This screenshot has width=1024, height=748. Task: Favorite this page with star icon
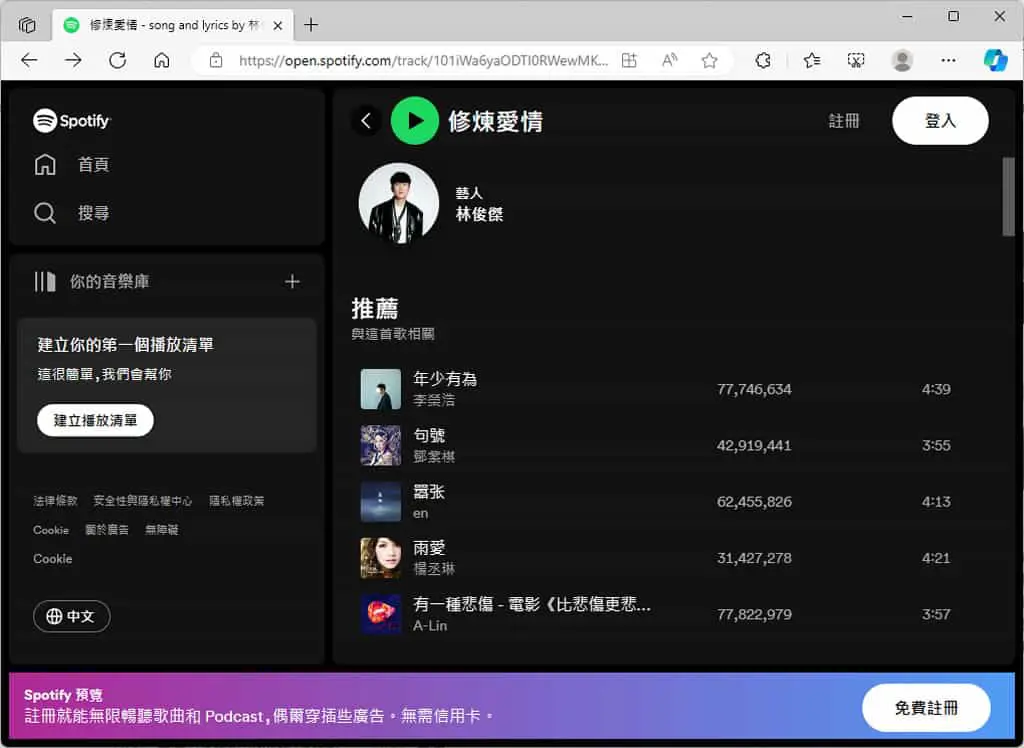point(709,61)
